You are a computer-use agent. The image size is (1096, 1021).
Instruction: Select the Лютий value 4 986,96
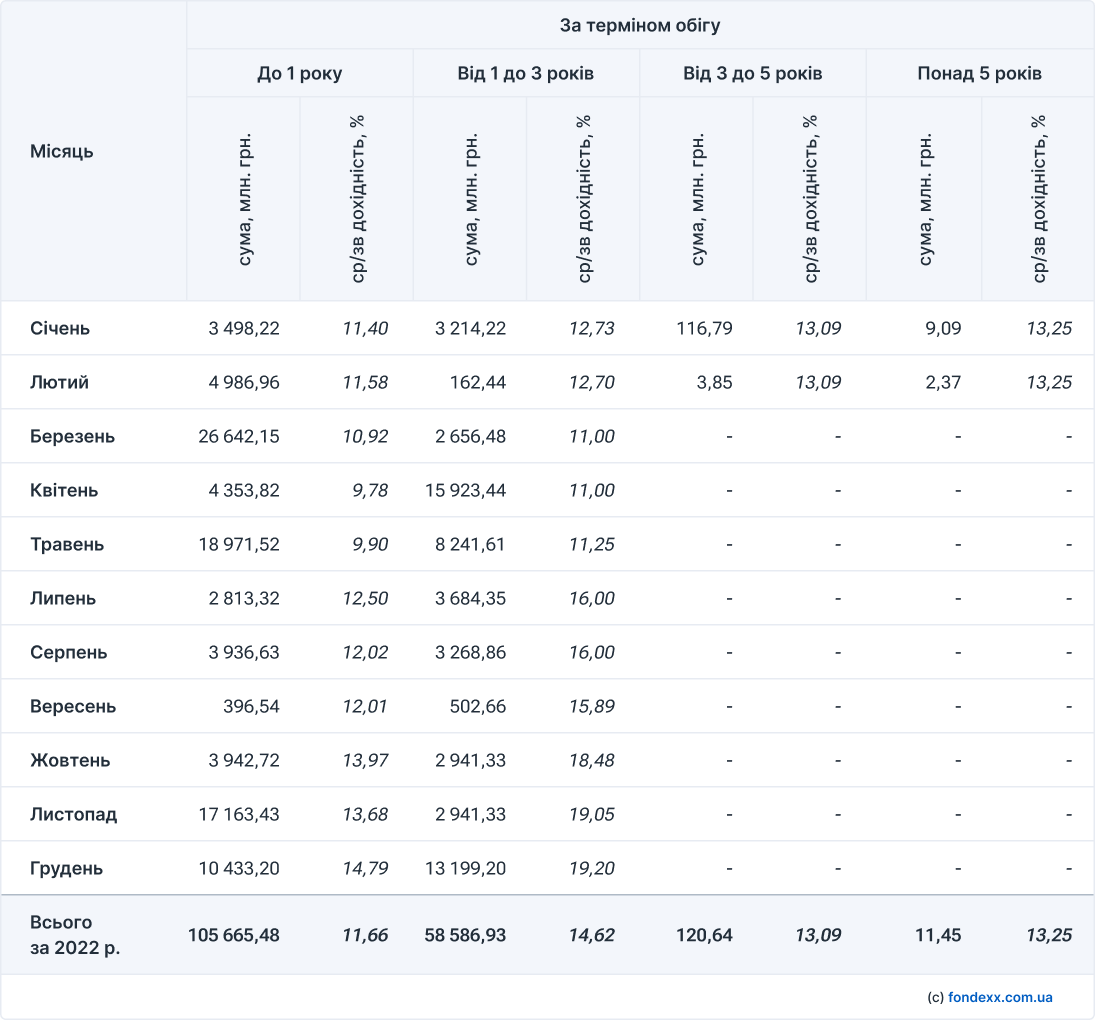coord(244,383)
